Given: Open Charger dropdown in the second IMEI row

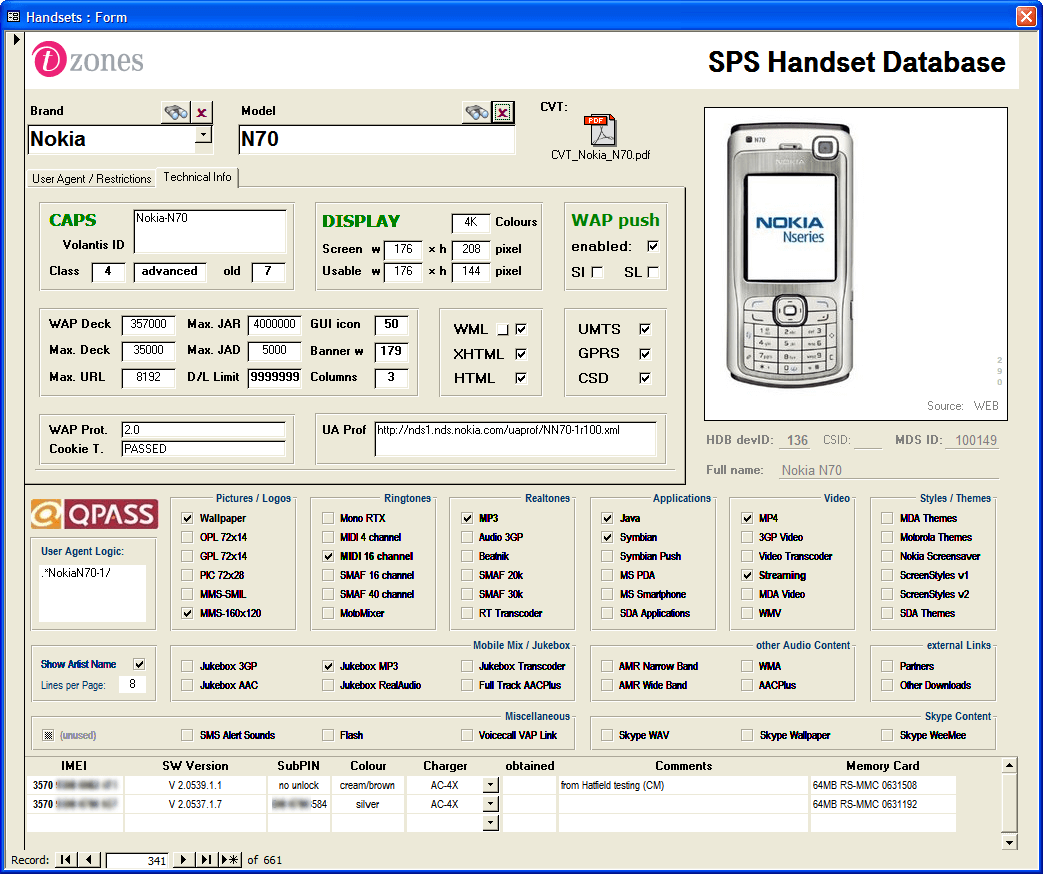Looking at the screenshot, I should pyautogui.click(x=490, y=804).
